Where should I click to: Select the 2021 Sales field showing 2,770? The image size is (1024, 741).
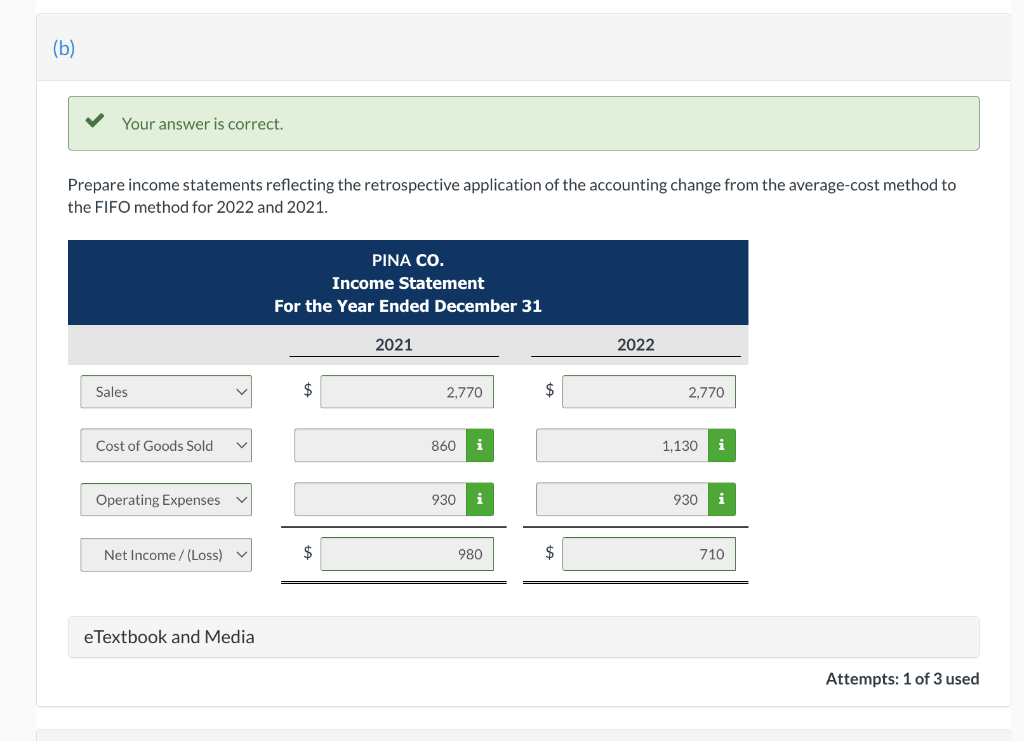(x=406, y=392)
